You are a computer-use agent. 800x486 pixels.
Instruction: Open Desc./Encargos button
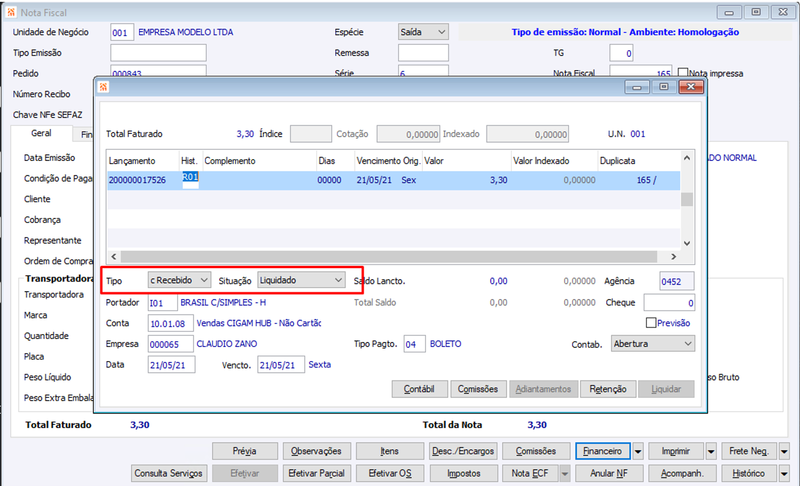pyautogui.click(x=463, y=451)
